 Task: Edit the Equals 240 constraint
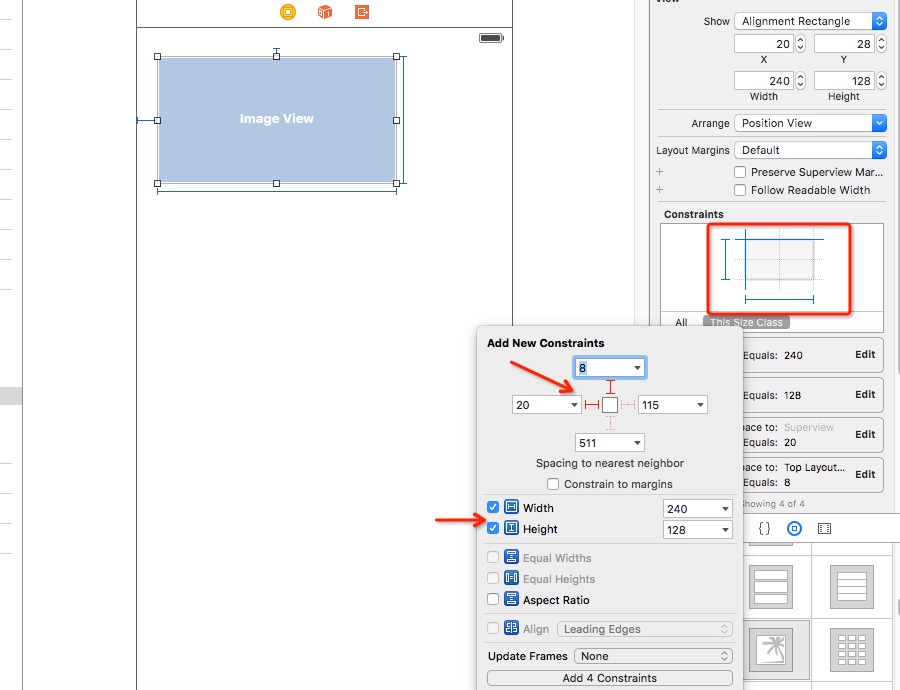[865, 354]
